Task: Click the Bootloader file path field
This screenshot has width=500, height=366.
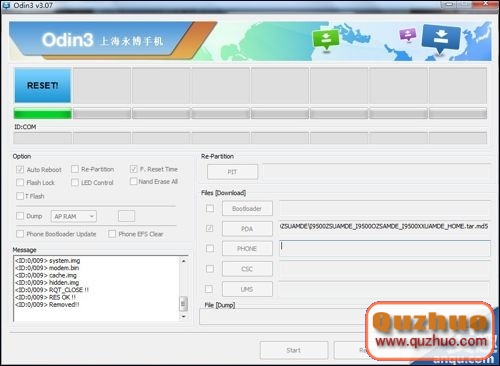Action: coord(384,208)
